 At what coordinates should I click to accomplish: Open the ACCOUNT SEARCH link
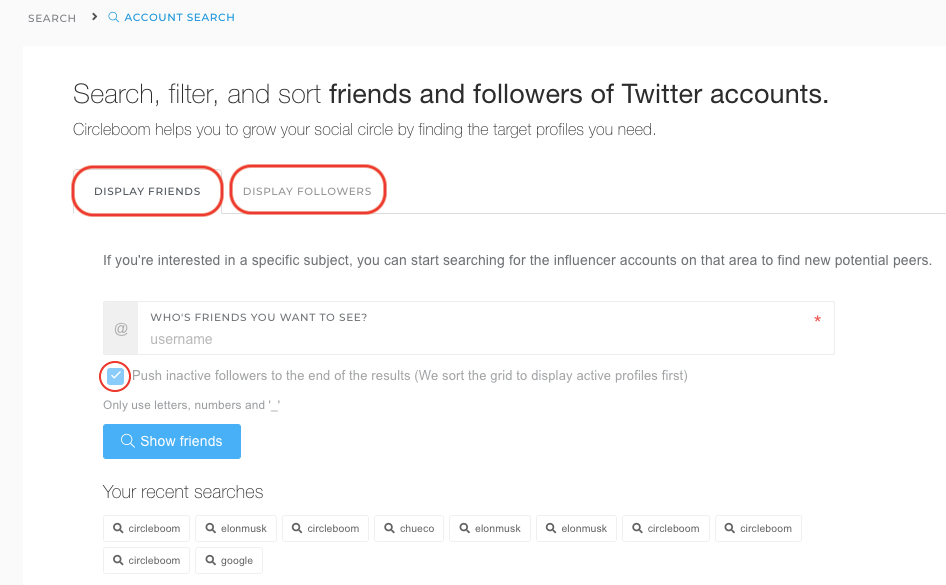point(178,17)
